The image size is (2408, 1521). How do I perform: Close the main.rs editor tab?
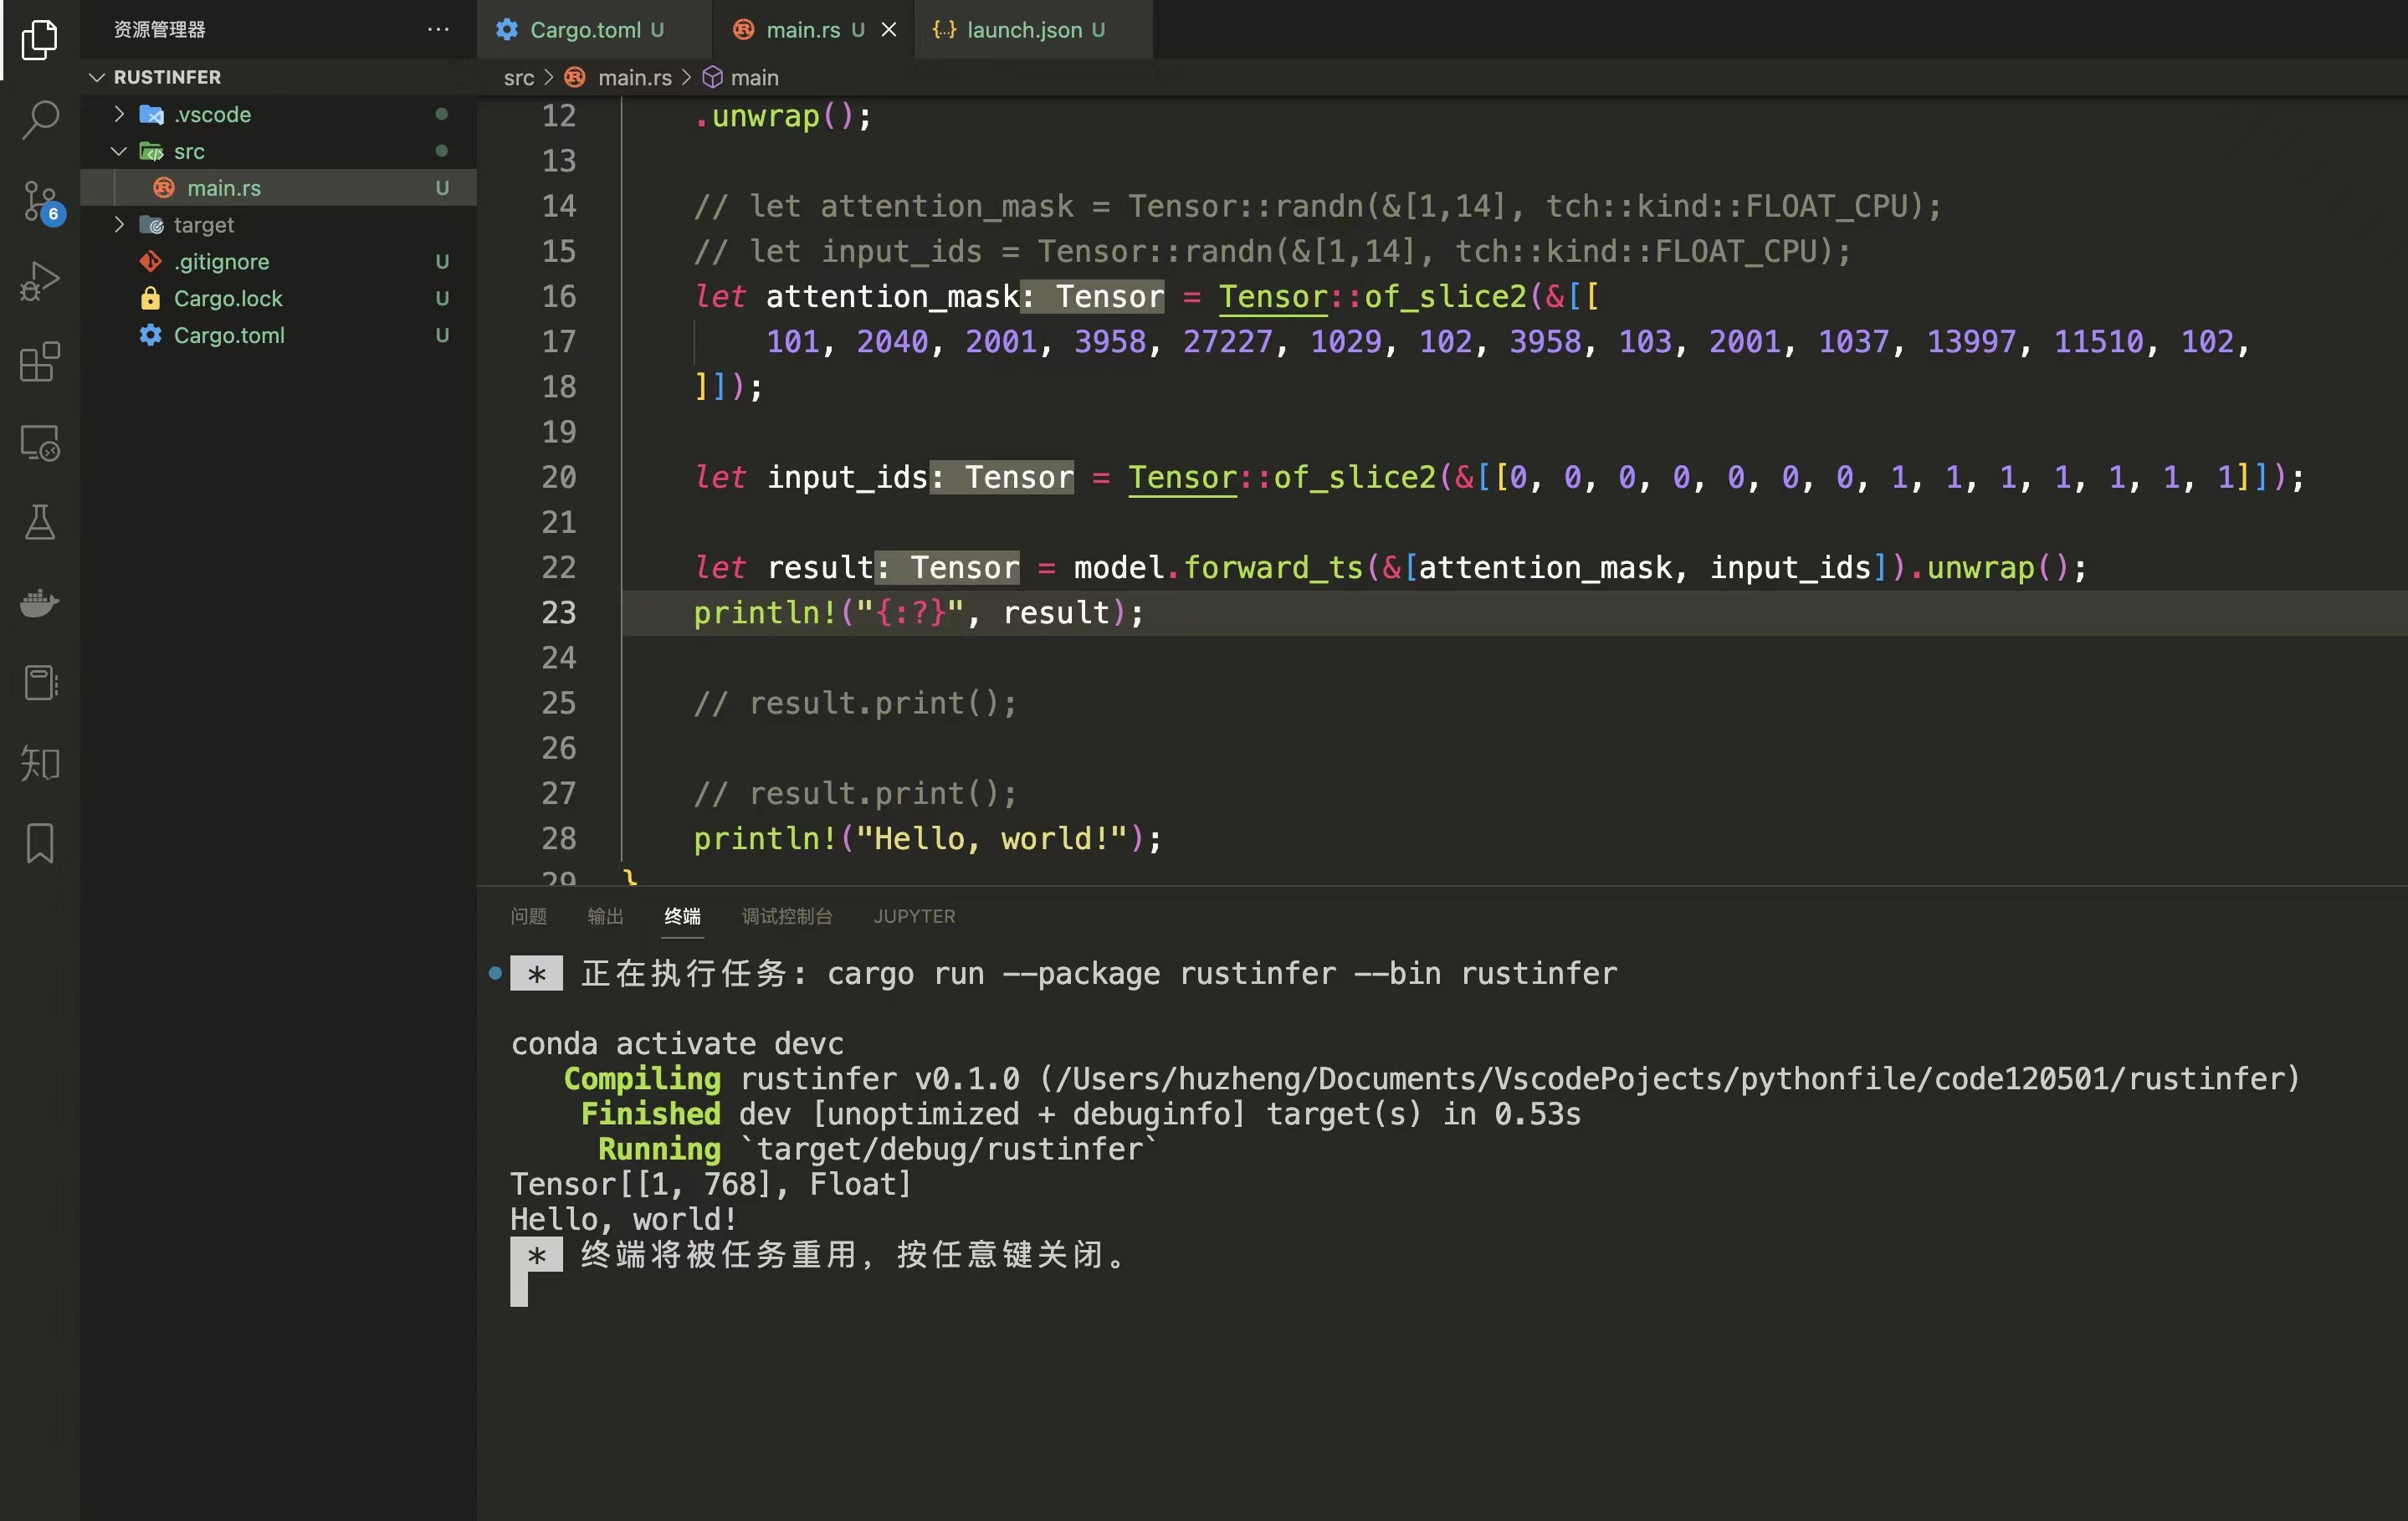(x=888, y=30)
